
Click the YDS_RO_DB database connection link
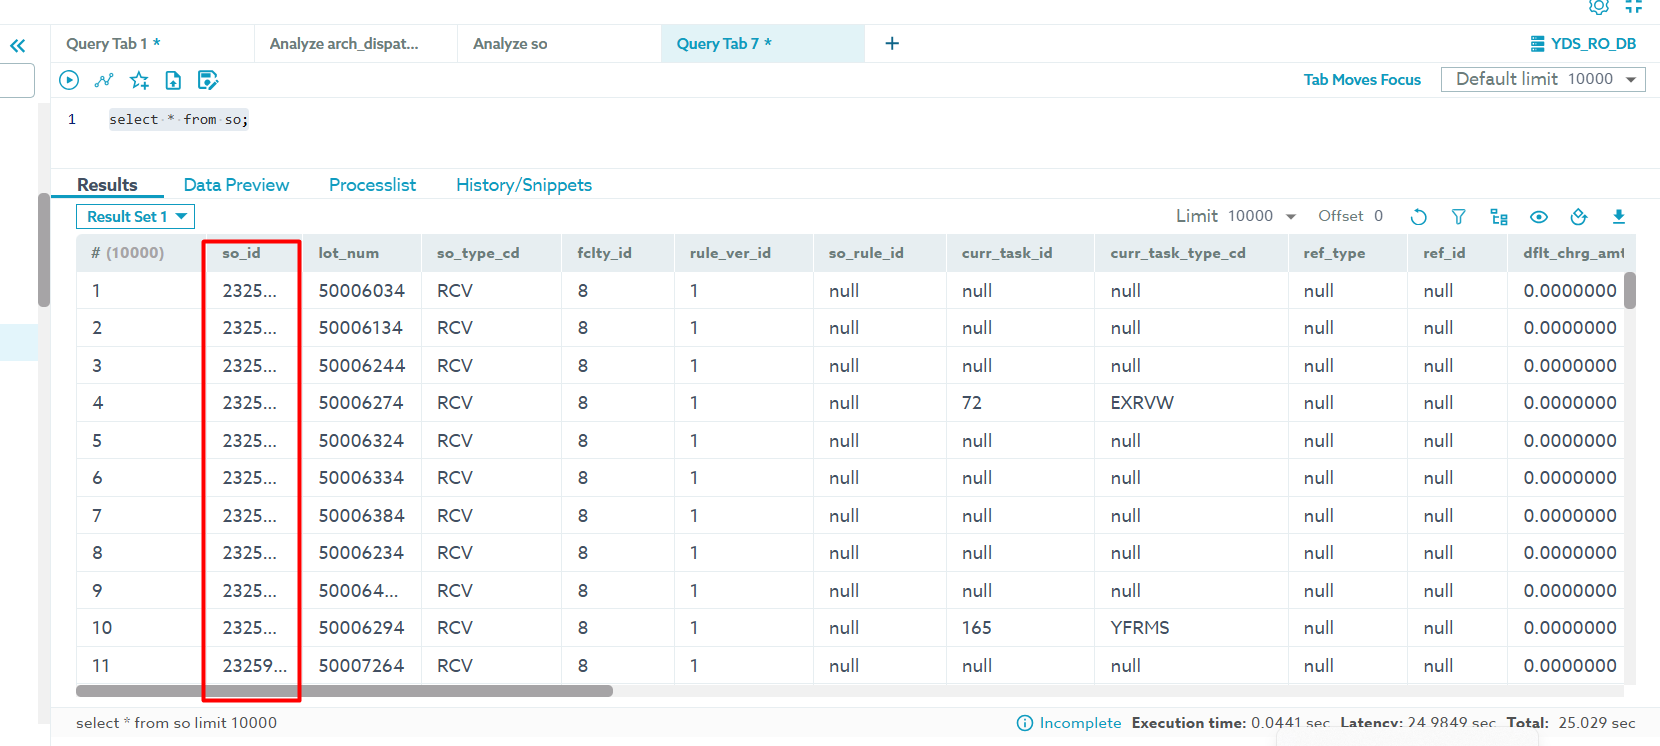[1583, 44]
